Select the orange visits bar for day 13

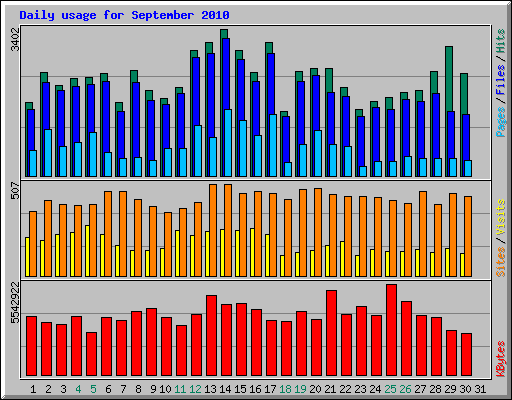coord(213,230)
